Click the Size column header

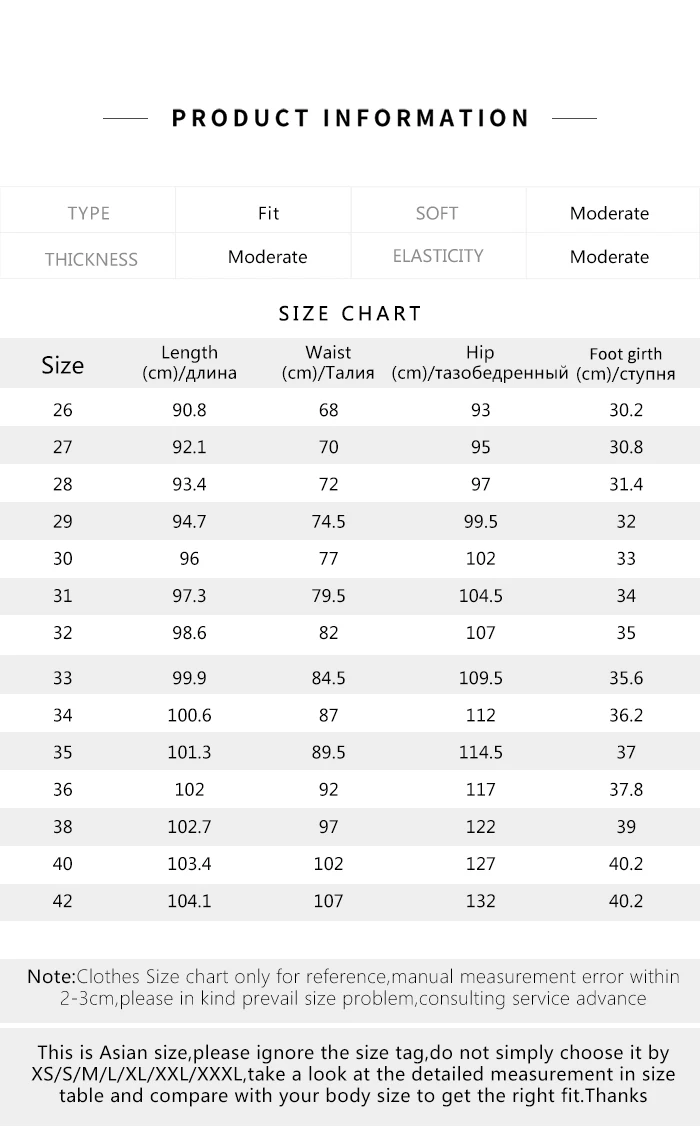pos(63,365)
